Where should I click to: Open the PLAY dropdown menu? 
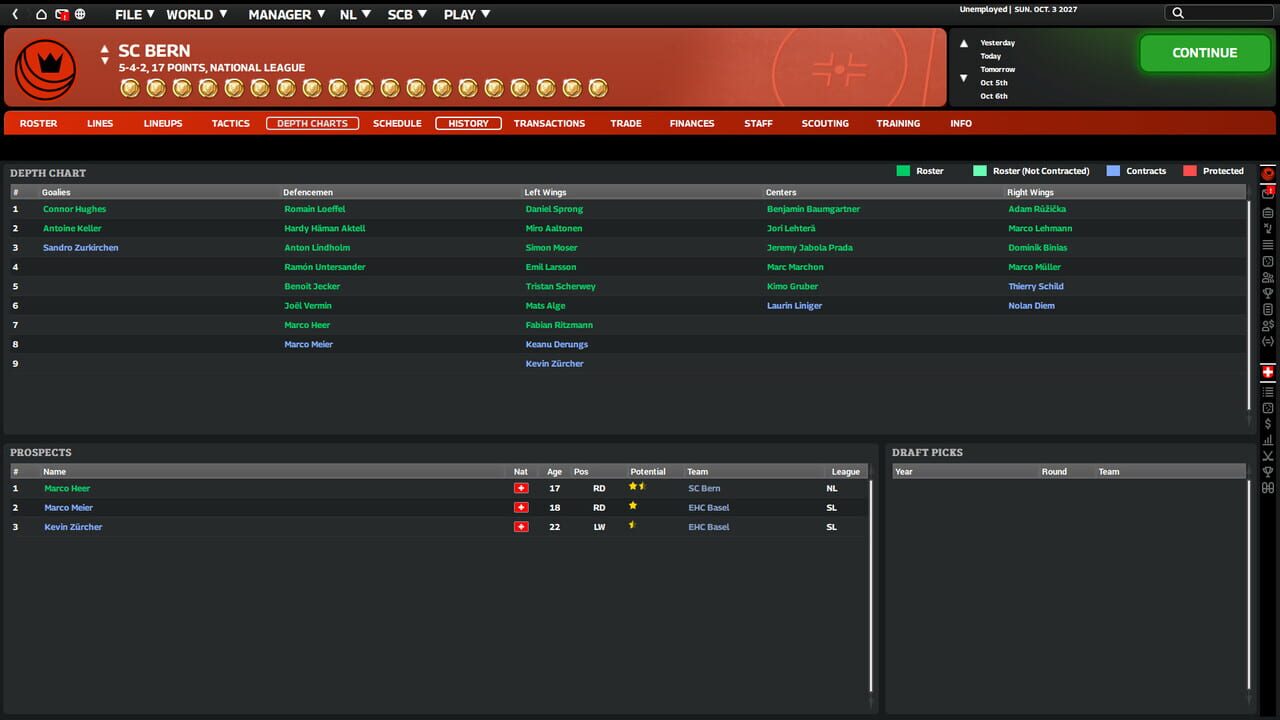[x=459, y=14]
